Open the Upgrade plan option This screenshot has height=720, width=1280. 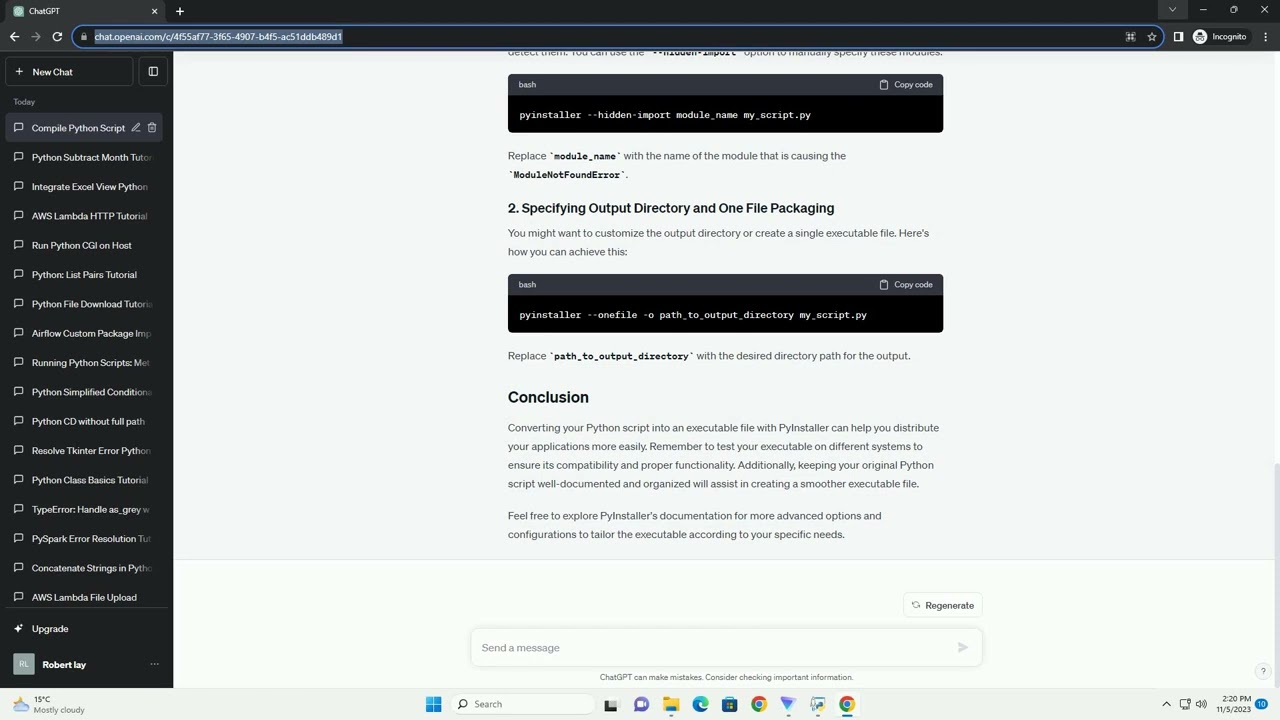coord(86,629)
